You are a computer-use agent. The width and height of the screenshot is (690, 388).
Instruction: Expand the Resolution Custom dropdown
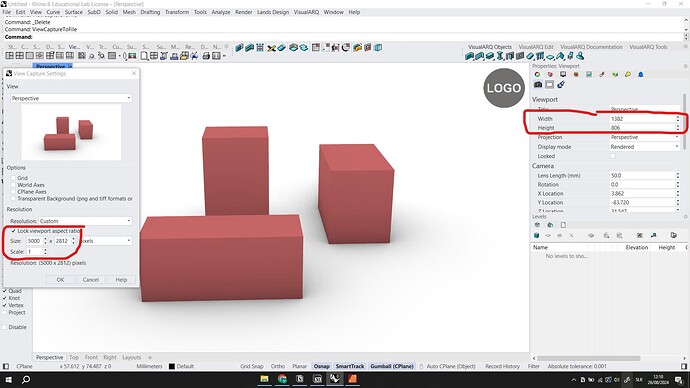coord(85,221)
